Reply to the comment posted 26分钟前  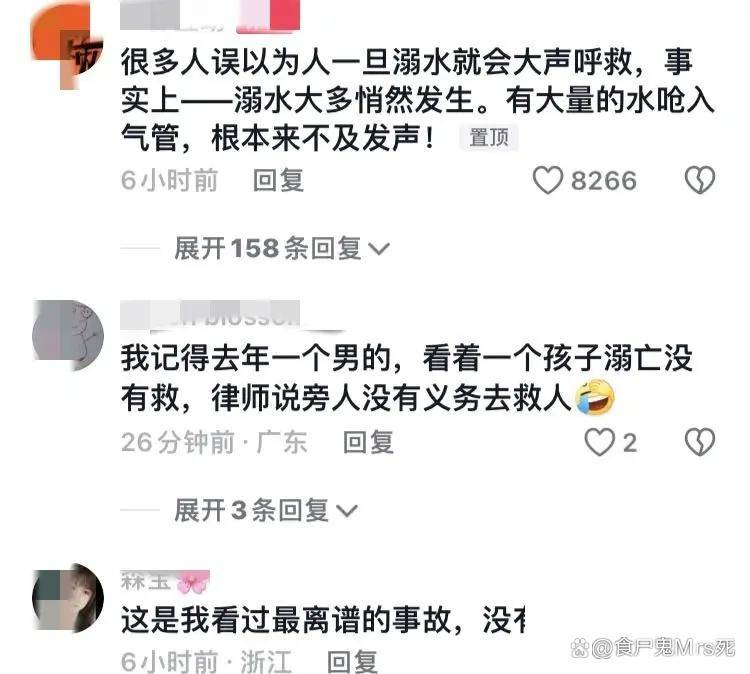pos(368,442)
